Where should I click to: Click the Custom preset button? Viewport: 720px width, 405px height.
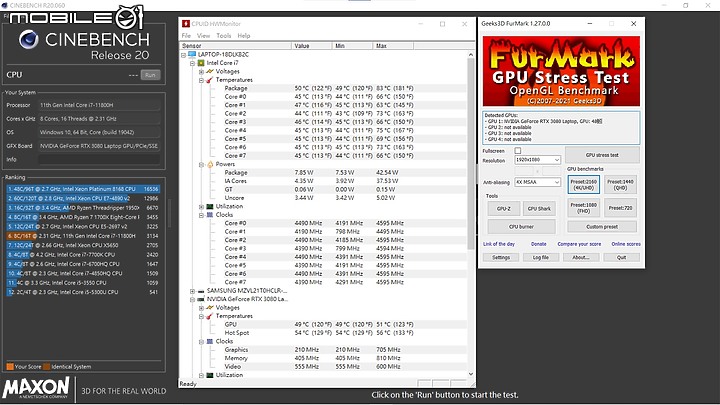point(602,226)
